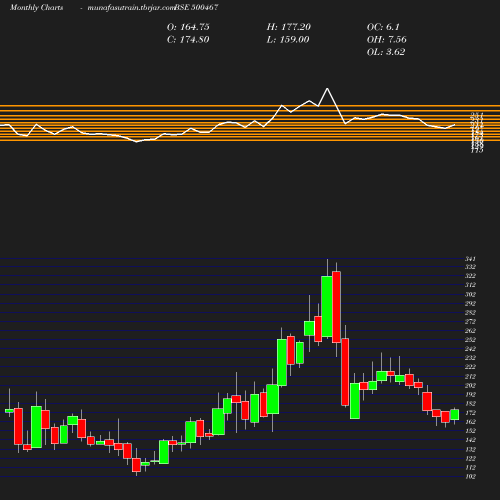Image resolution: width=500 pixels, height=500 pixels.
Task: Click the 302 price axis label
Action: coord(470,295)
